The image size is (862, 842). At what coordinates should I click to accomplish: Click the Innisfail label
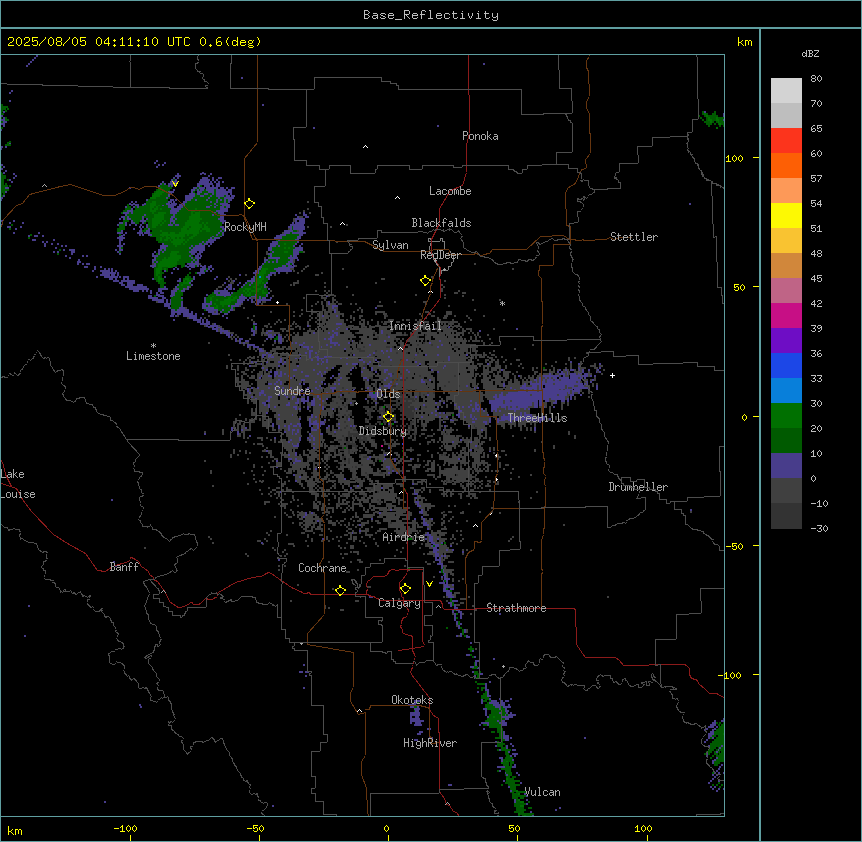(415, 326)
